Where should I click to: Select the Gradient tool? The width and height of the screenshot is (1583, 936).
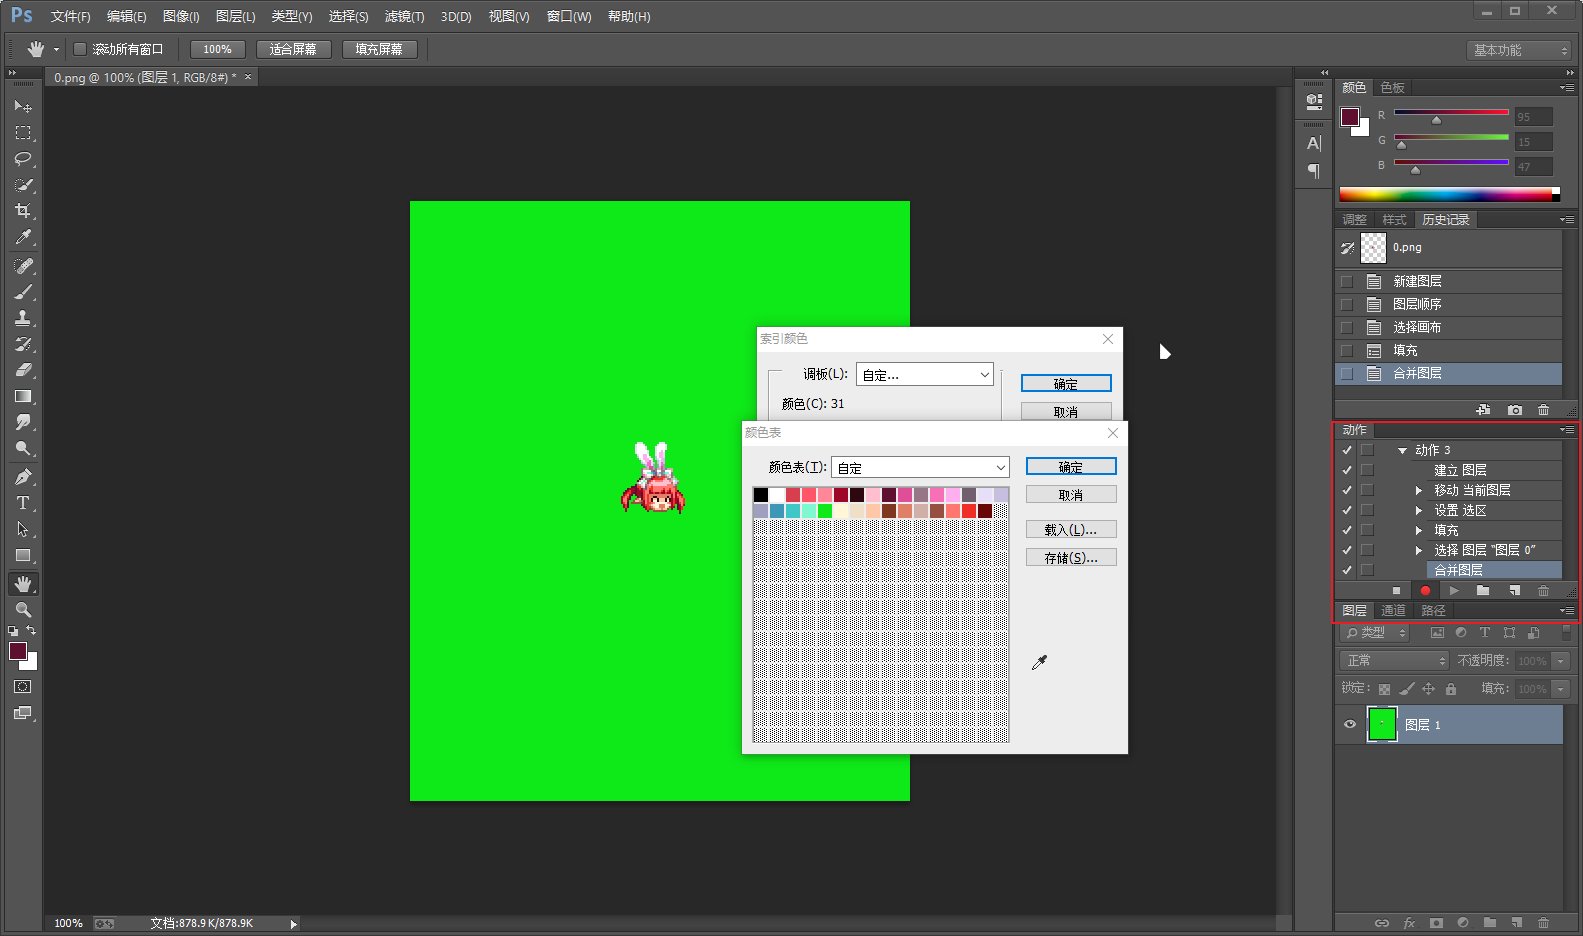tap(23, 396)
